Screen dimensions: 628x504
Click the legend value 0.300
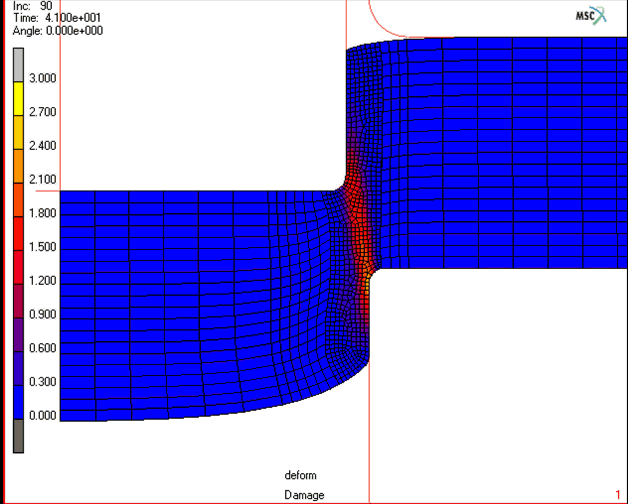click(42, 382)
